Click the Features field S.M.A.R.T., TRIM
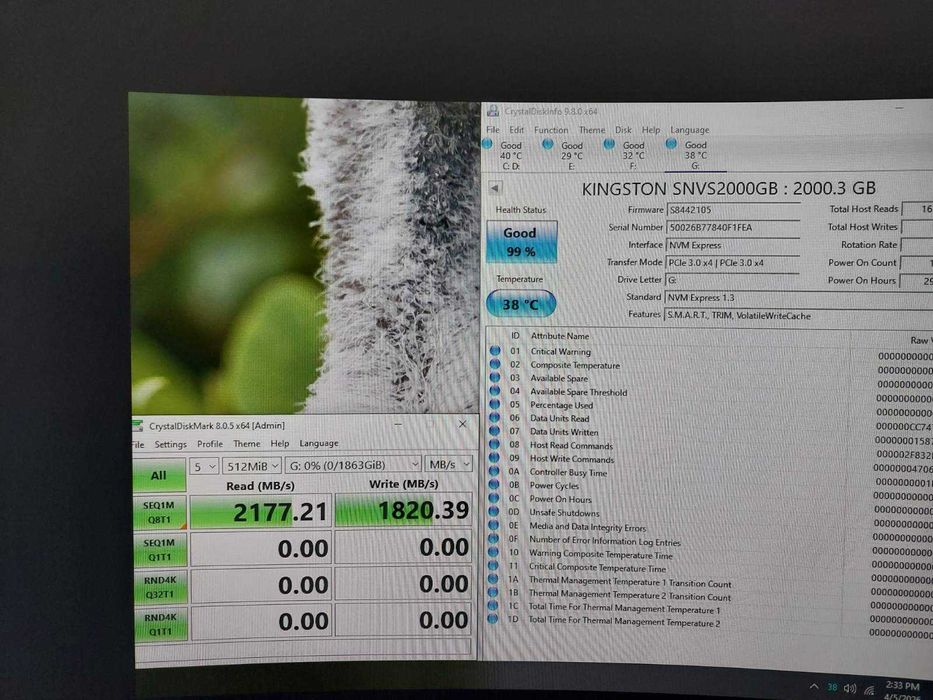This screenshot has height=700, width=933. pos(799,315)
